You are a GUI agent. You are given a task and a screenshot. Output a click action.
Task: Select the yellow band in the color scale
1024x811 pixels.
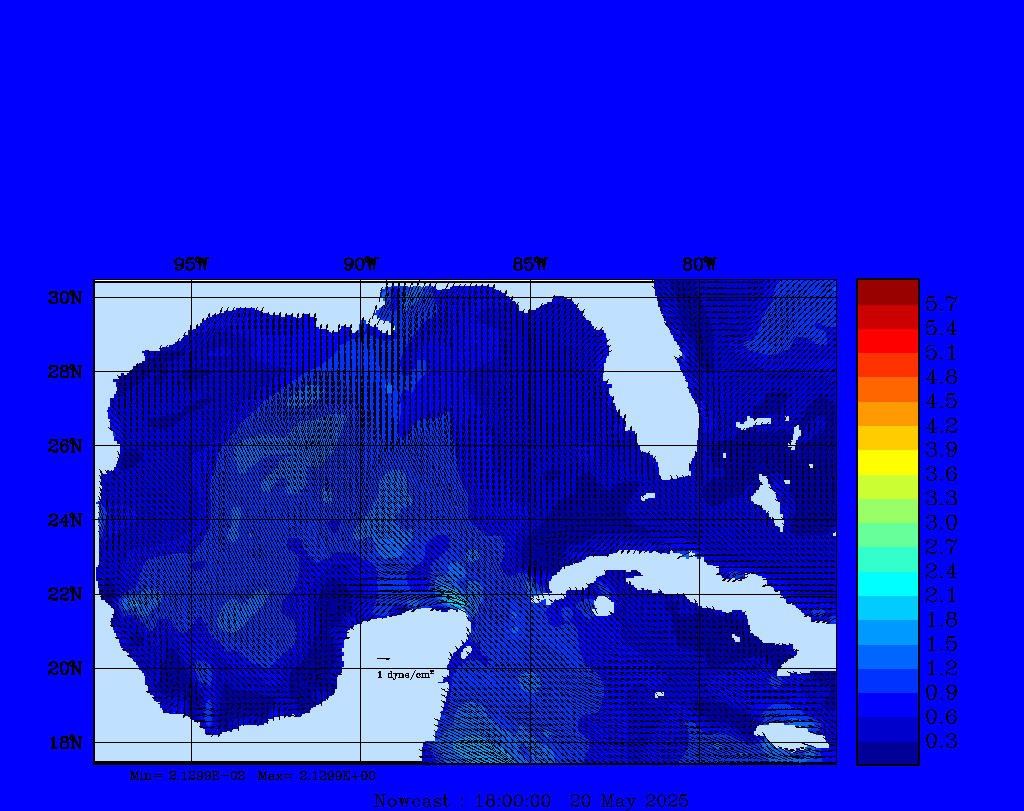(887, 462)
